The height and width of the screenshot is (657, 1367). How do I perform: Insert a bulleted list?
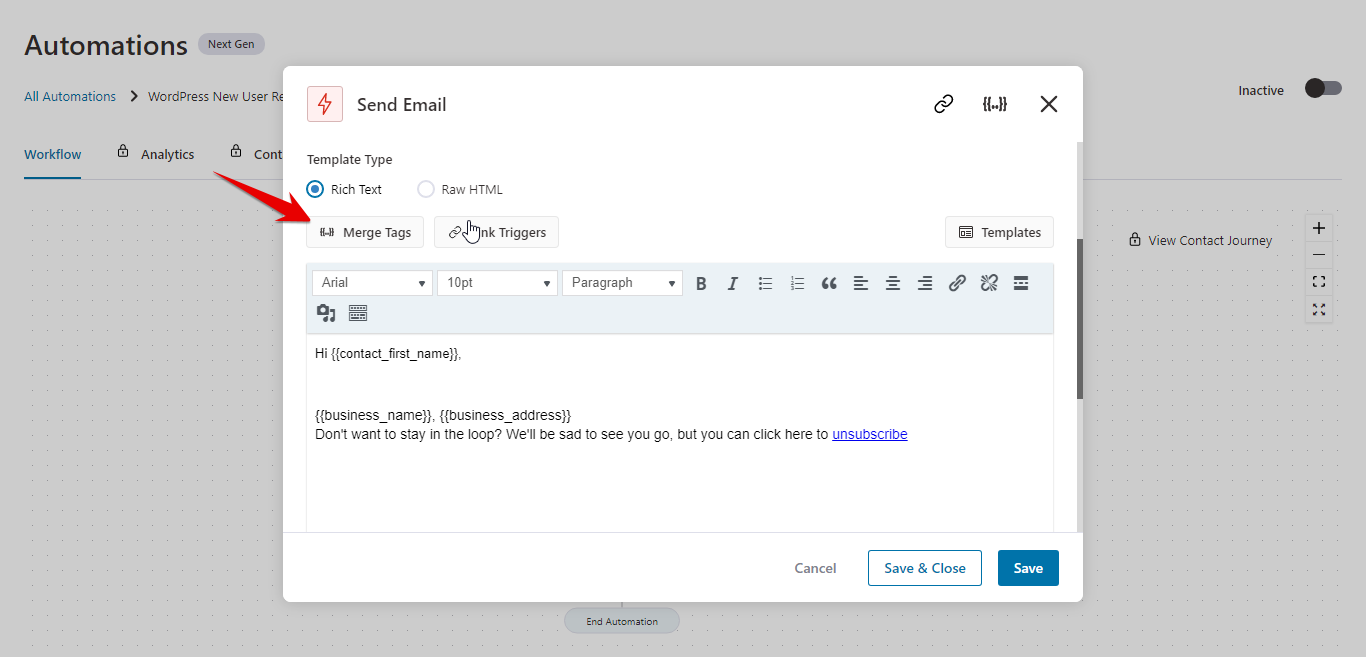765,283
